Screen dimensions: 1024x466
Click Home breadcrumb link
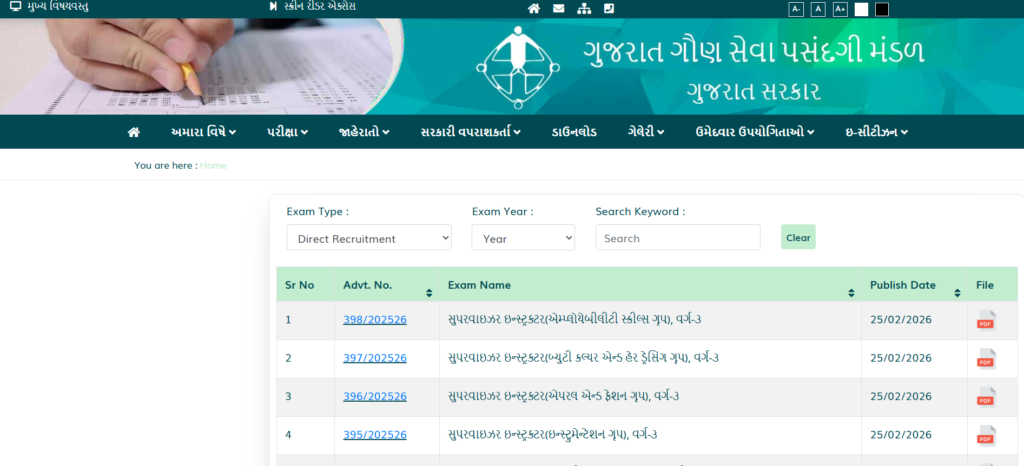[213, 166]
